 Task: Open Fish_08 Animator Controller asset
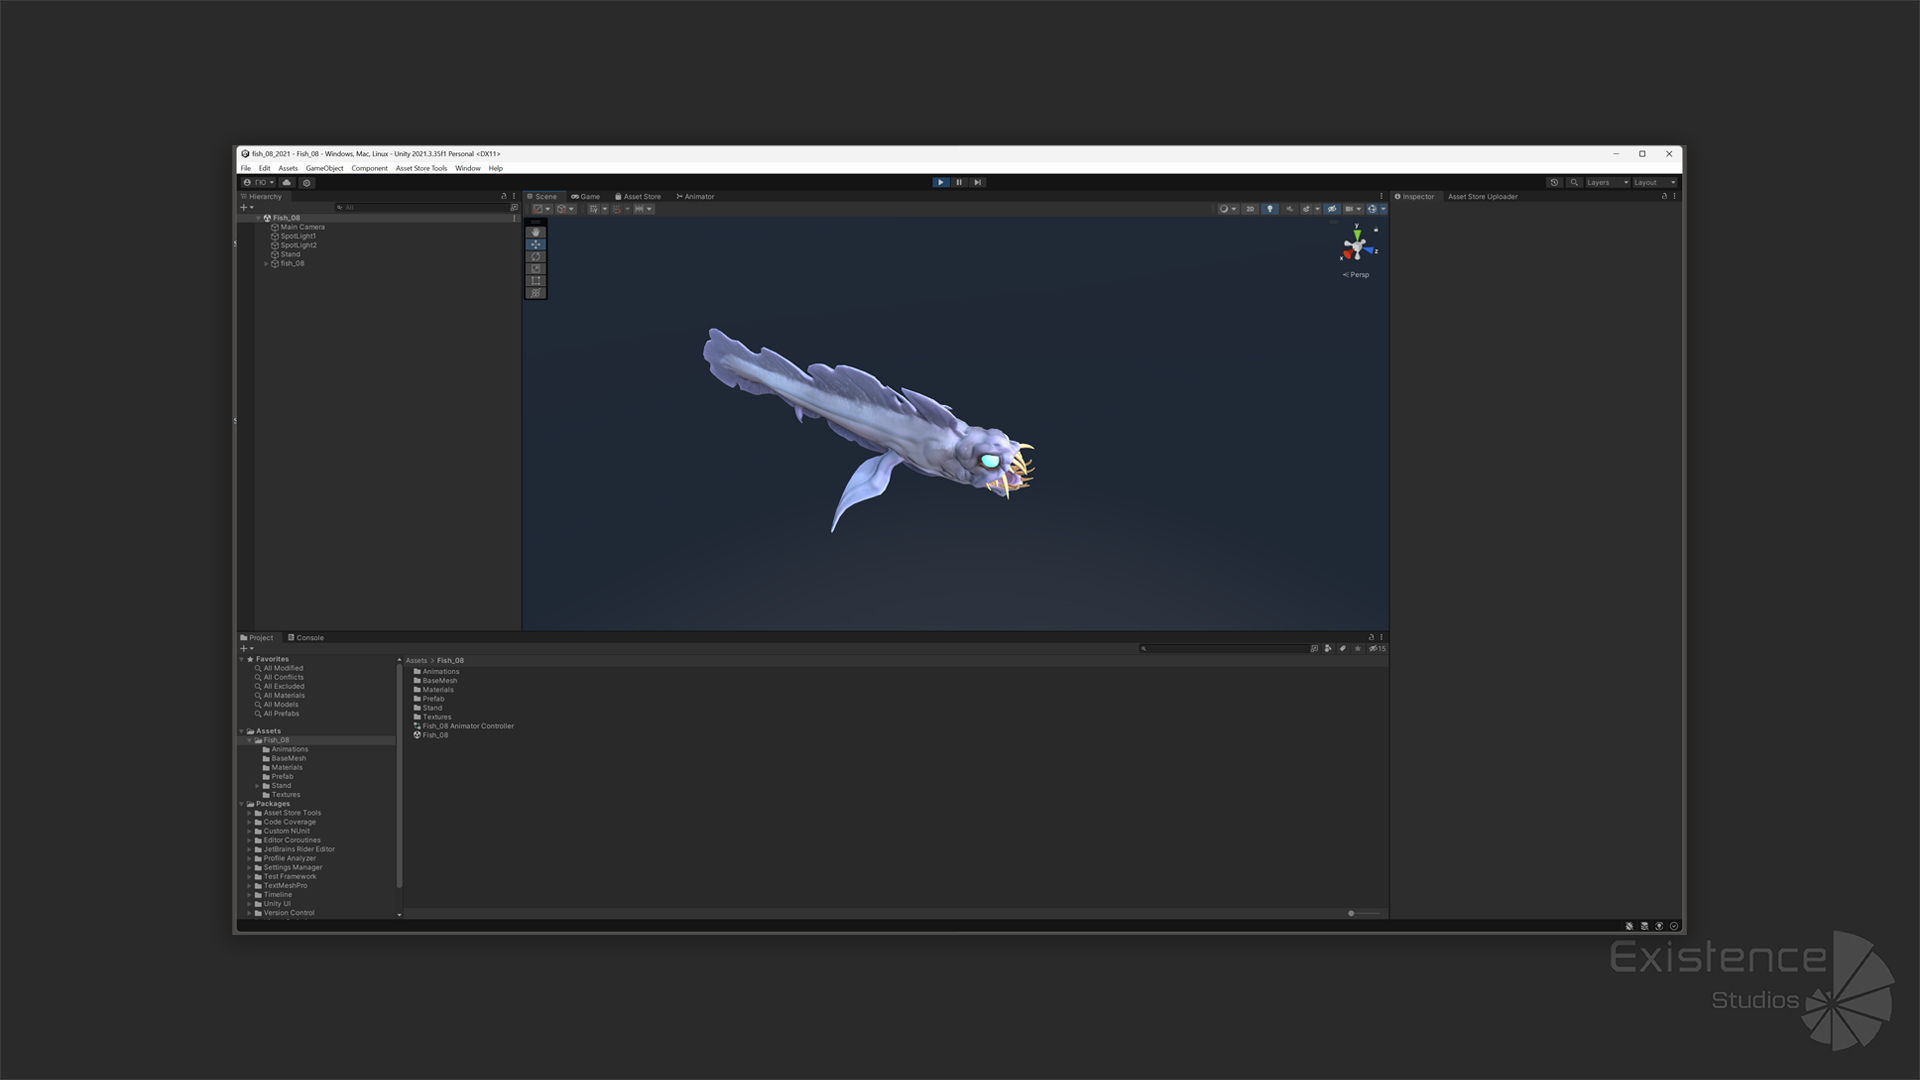[x=464, y=726]
